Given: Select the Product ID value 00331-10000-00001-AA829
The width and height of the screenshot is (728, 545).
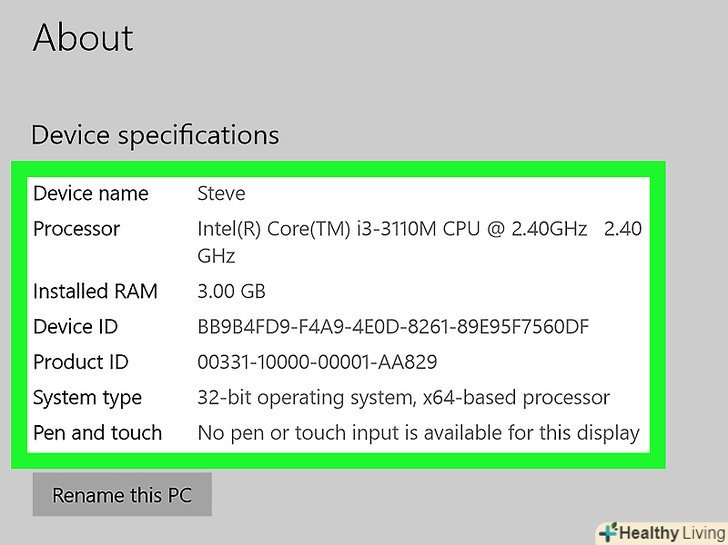Looking at the screenshot, I should 317,362.
